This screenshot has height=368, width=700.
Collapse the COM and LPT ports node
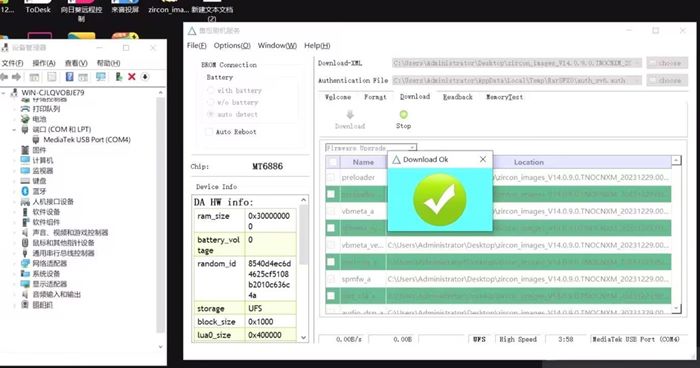pyautogui.click(x=14, y=130)
